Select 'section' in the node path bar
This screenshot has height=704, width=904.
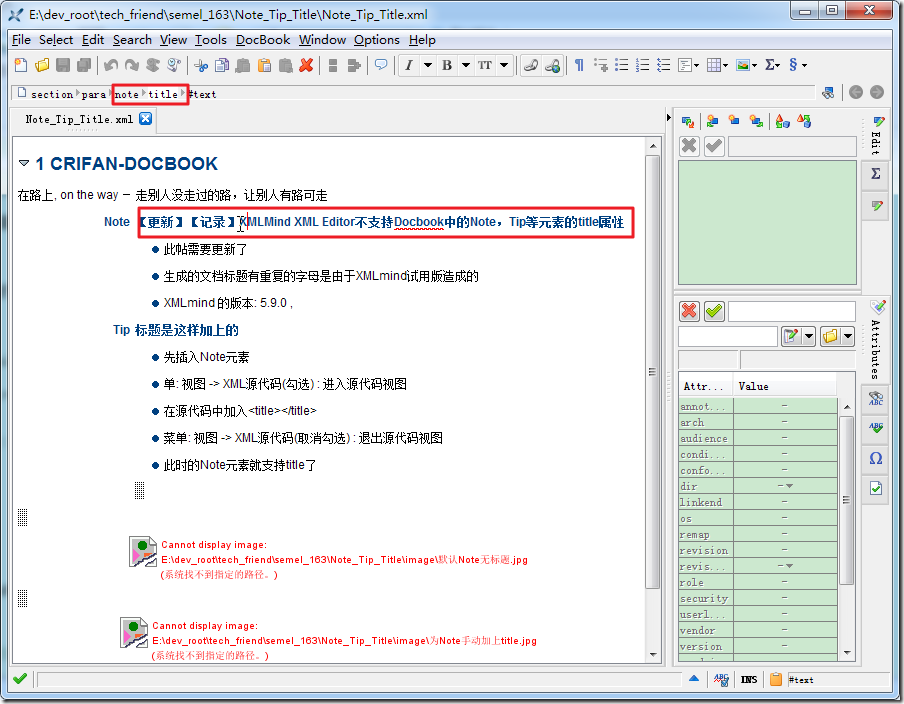52,95
